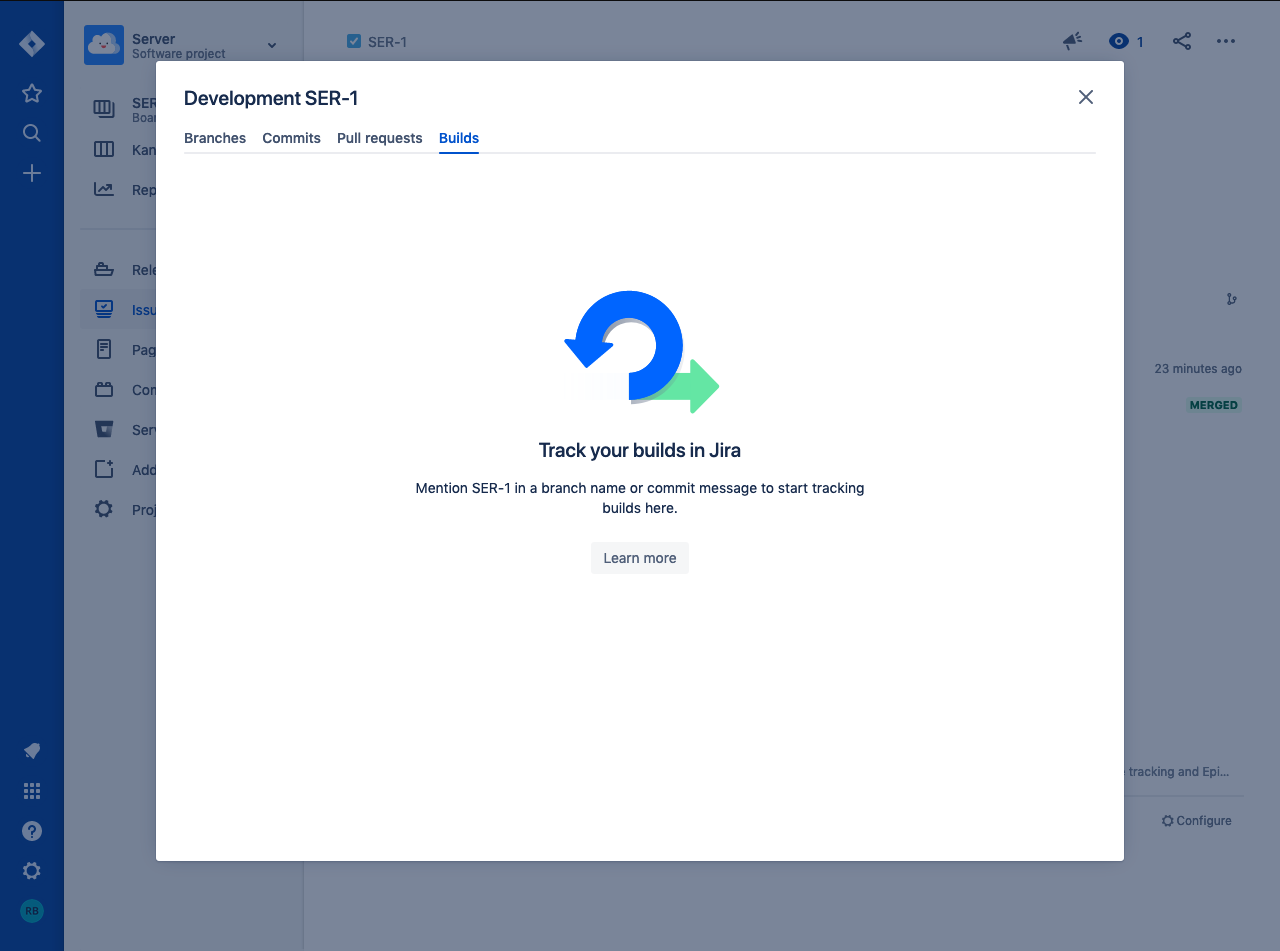The width and height of the screenshot is (1280, 951).
Task: Open the Issues monitor icon
Action: (104, 309)
